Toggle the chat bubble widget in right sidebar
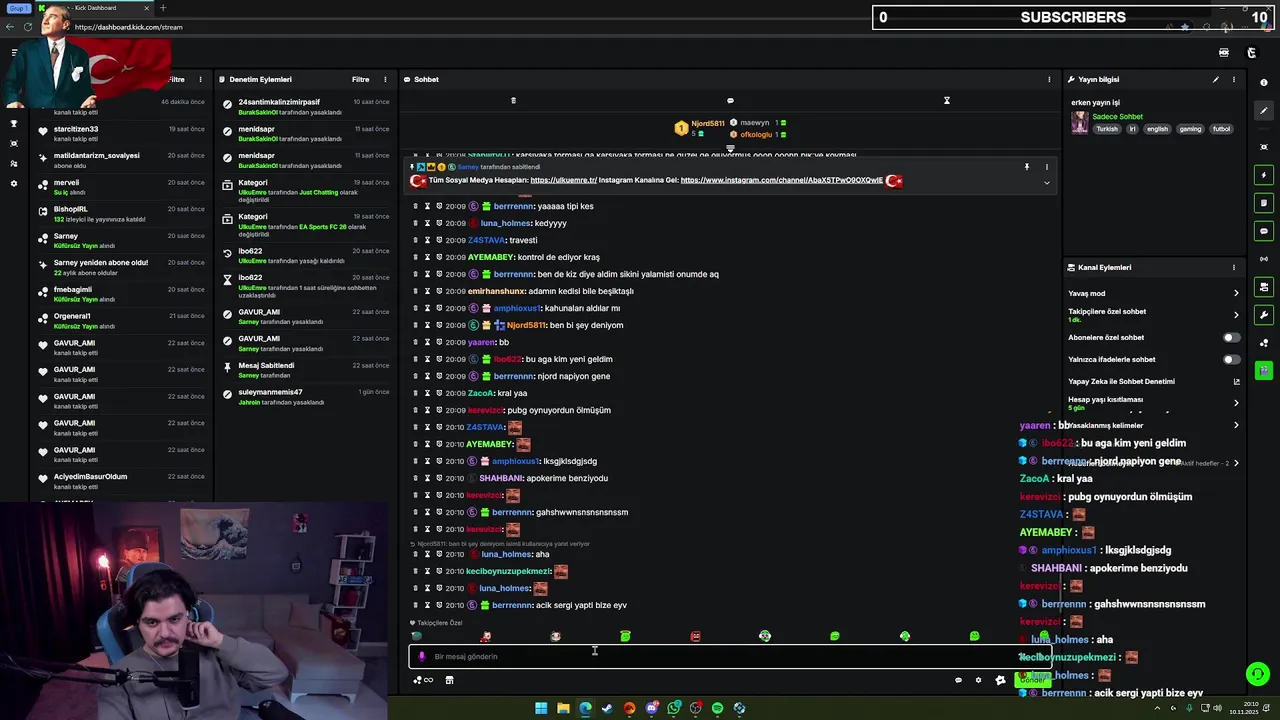This screenshot has width=1280, height=720. pyautogui.click(x=1264, y=231)
